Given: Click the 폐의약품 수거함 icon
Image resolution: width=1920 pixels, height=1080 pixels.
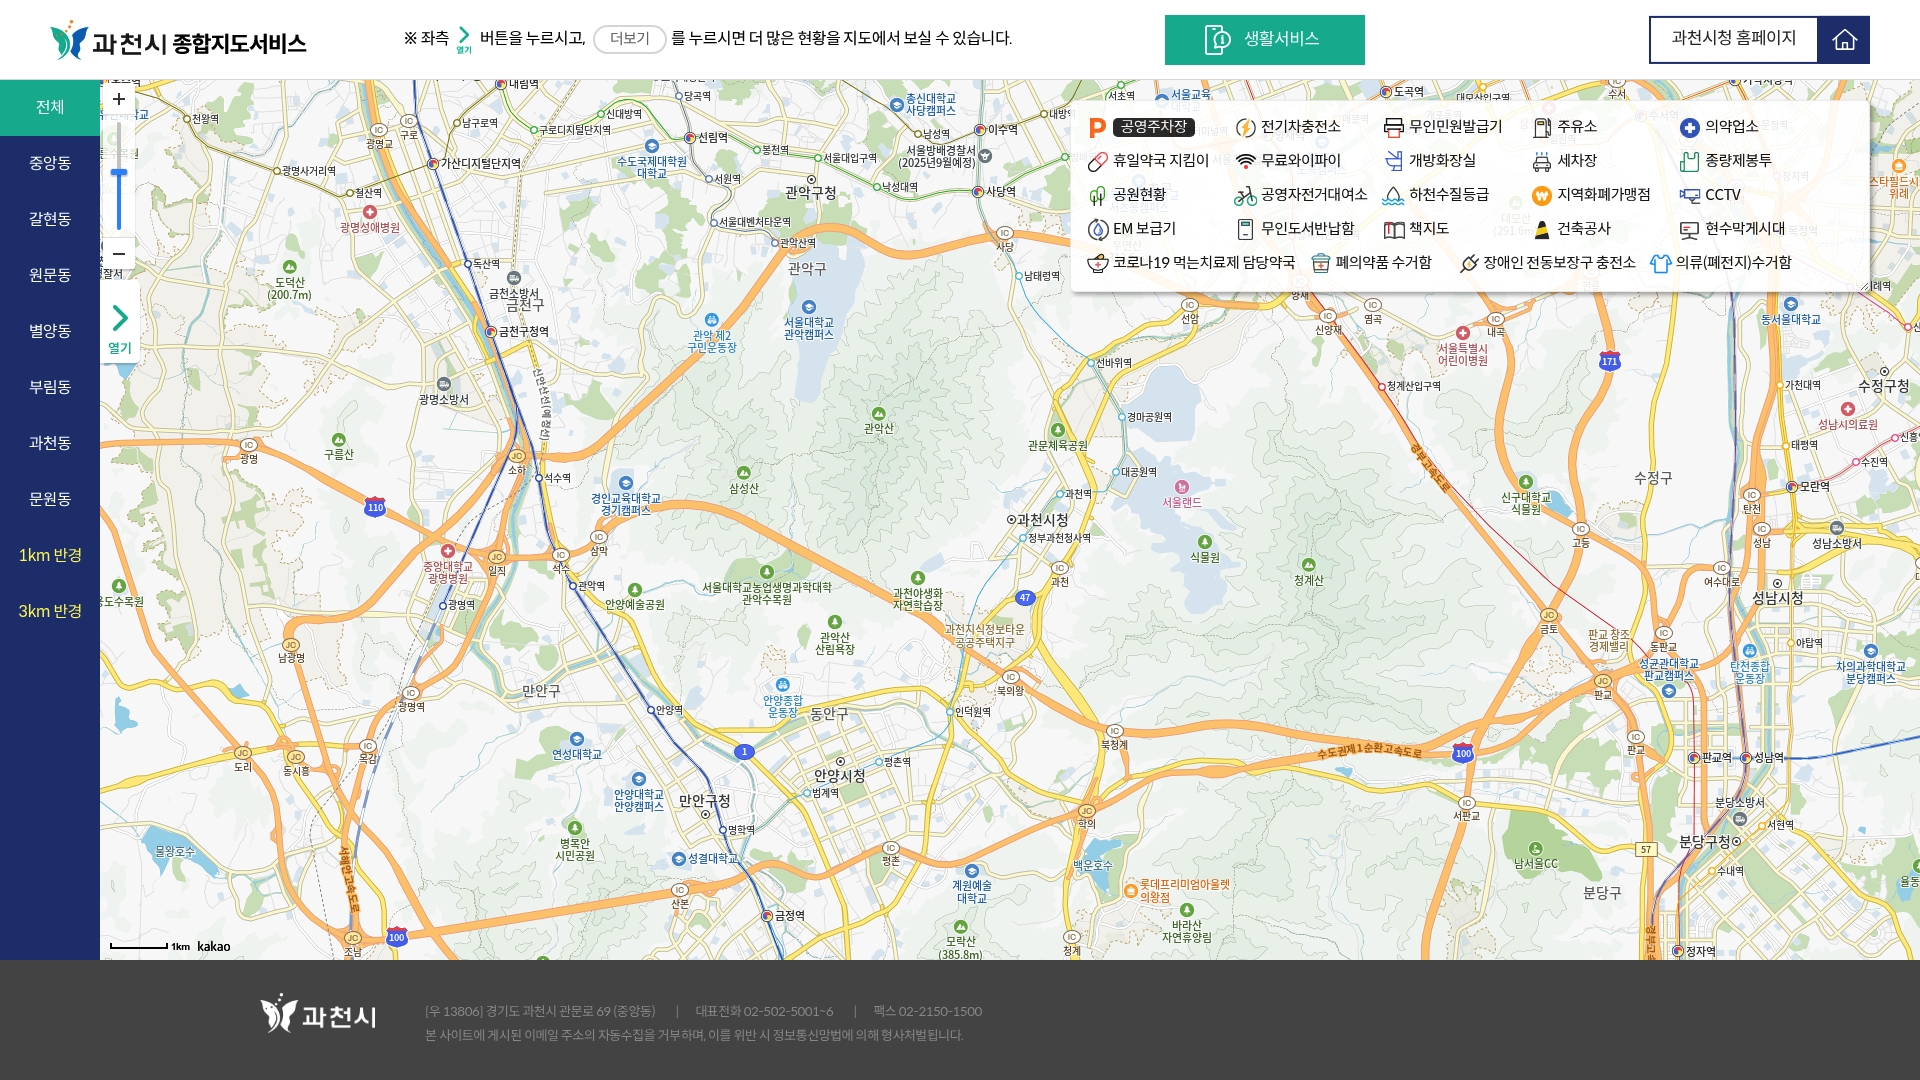Looking at the screenshot, I should tap(1321, 263).
